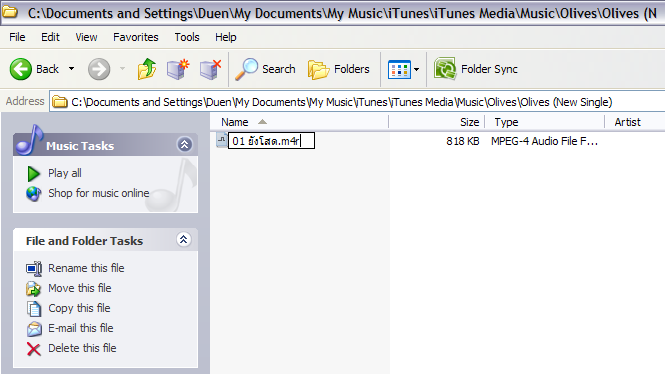Click the E-mail this file envelope icon

coord(34,329)
